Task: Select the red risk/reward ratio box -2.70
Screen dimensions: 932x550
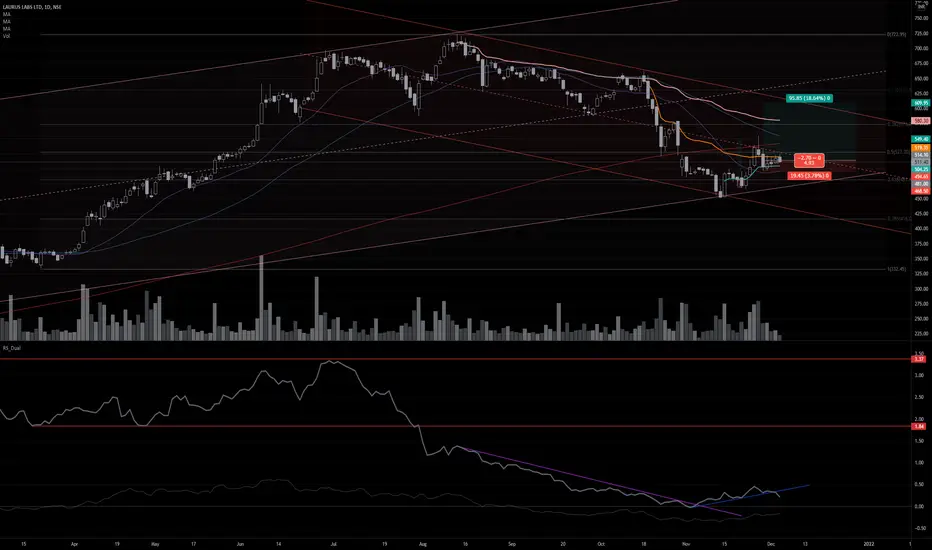Action: click(809, 161)
